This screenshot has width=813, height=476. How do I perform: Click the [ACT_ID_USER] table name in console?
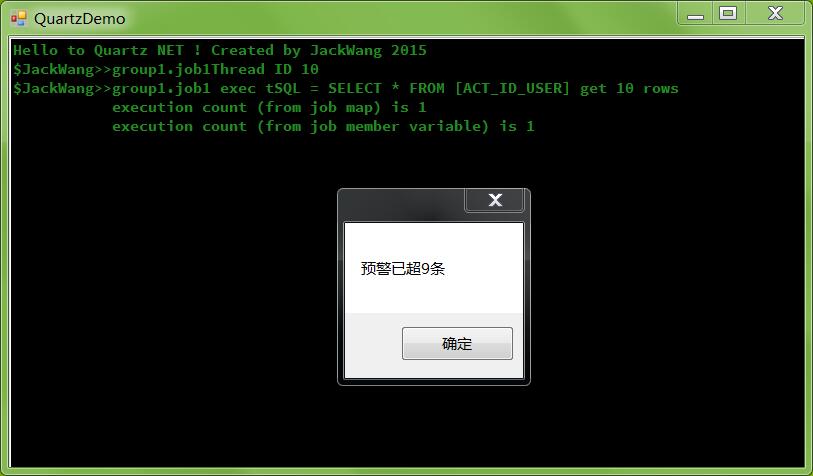click(x=512, y=89)
